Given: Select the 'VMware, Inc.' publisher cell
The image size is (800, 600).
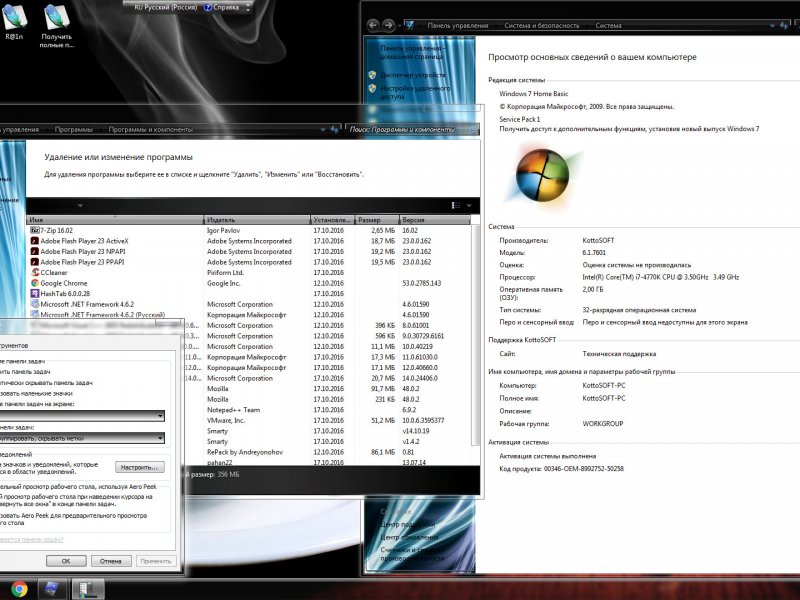Looking at the screenshot, I should pyautogui.click(x=226, y=421).
